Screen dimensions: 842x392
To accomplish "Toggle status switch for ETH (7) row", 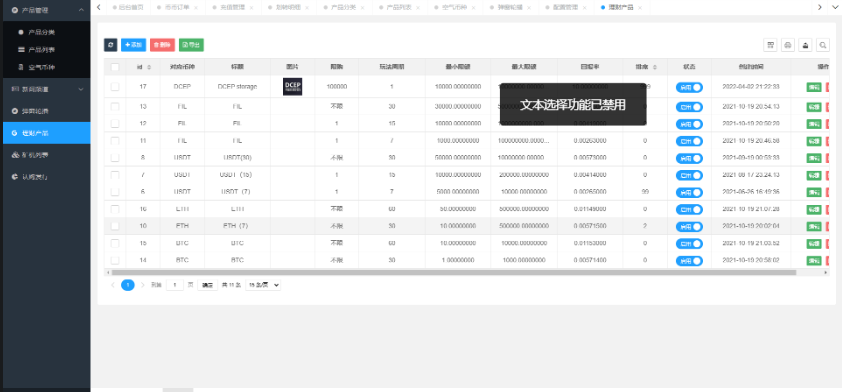I will point(689,227).
